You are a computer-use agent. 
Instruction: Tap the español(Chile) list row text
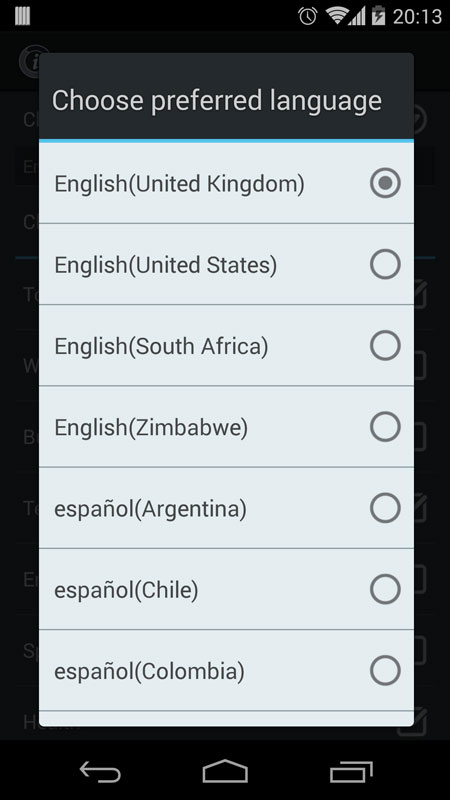click(x=126, y=590)
